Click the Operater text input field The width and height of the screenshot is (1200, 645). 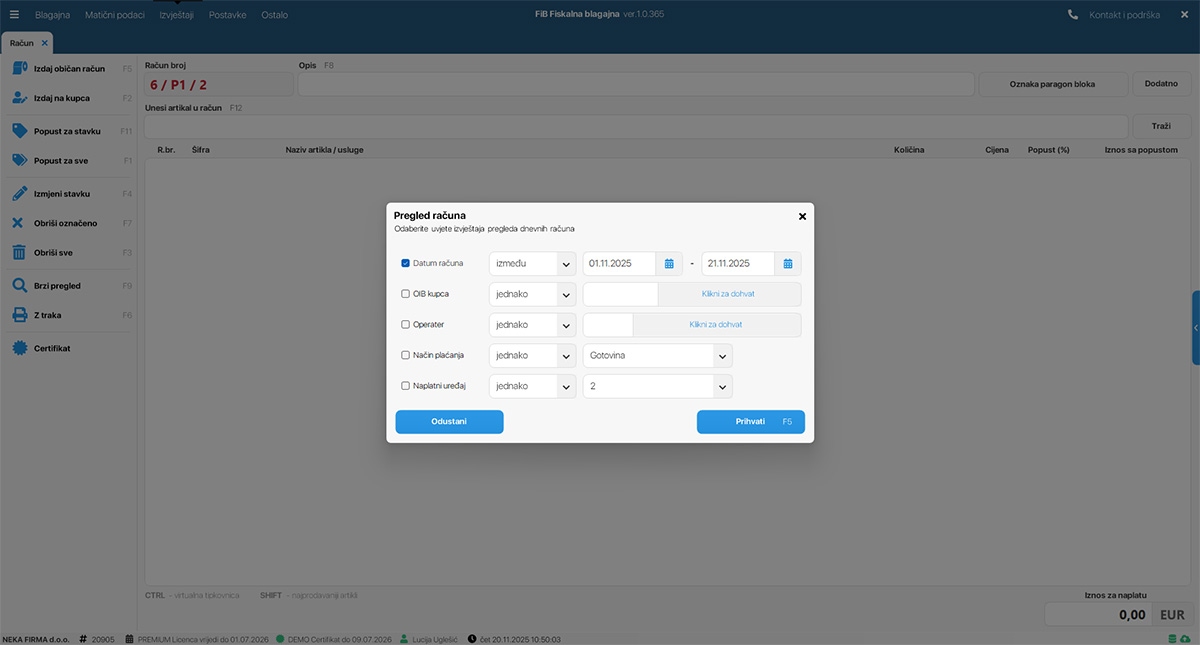coord(608,325)
